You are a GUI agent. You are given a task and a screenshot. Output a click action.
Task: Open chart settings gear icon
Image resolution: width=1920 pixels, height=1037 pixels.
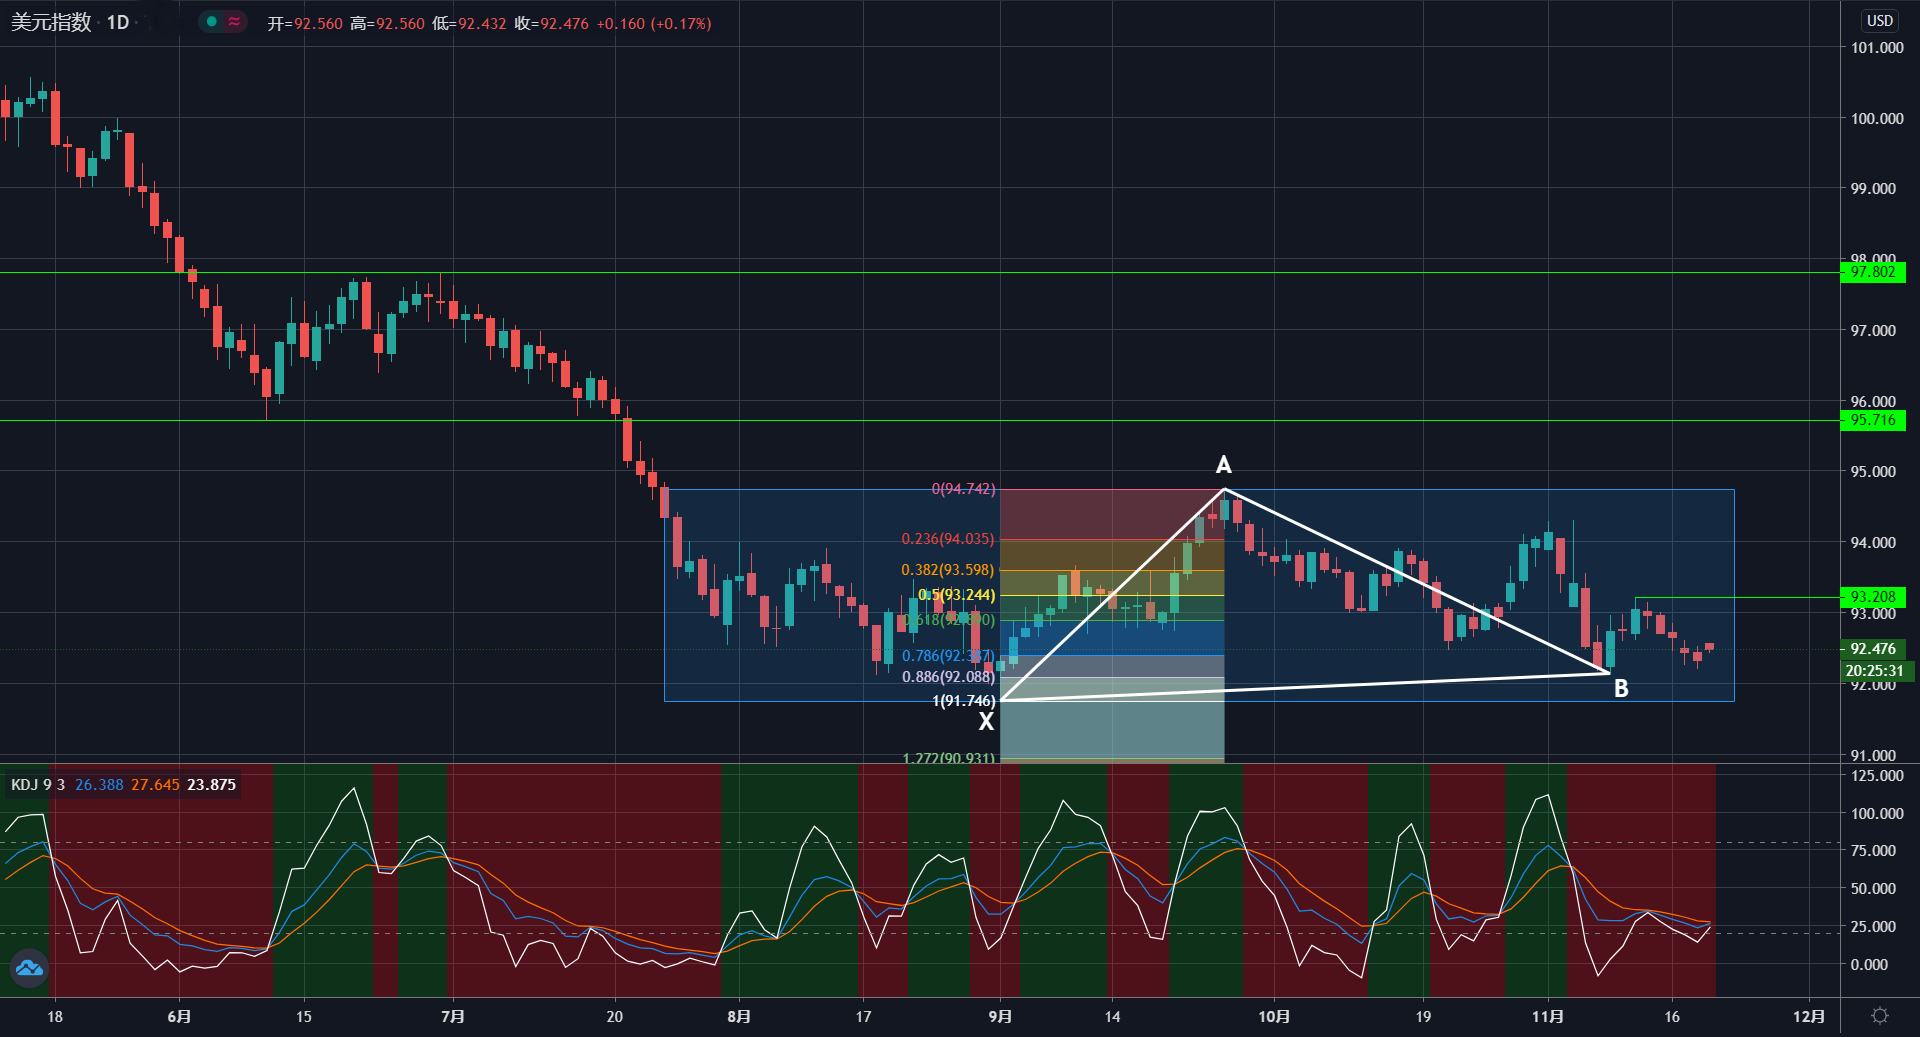coord(1880,1016)
